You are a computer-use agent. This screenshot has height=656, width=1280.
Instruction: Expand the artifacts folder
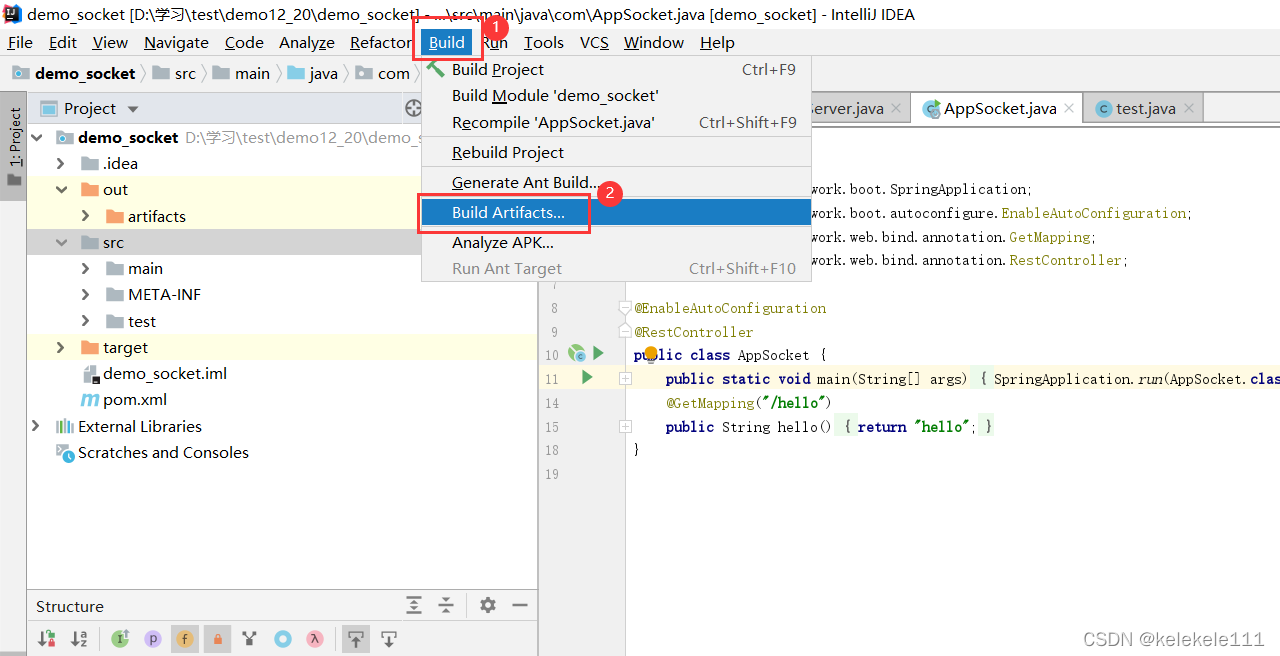point(86,216)
